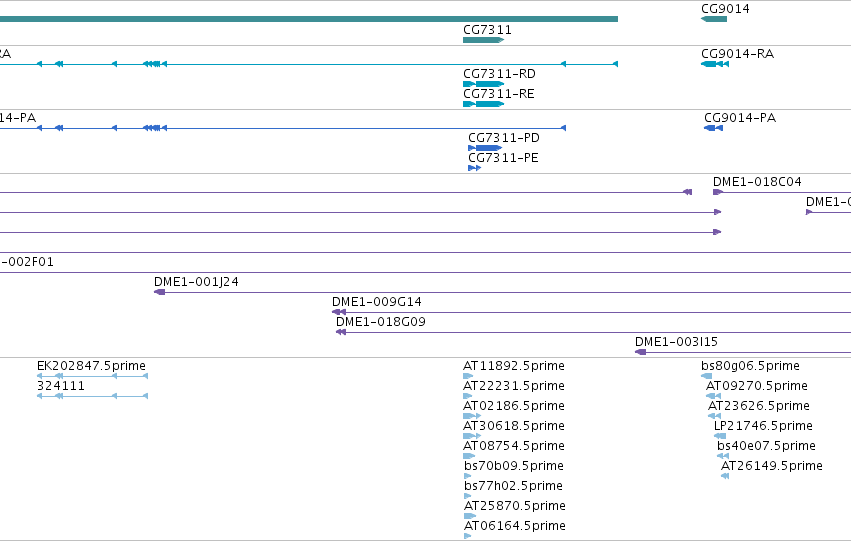Click the 324111 feature label
This screenshot has width=851, height=541.
pyautogui.click(x=61, y=386)
